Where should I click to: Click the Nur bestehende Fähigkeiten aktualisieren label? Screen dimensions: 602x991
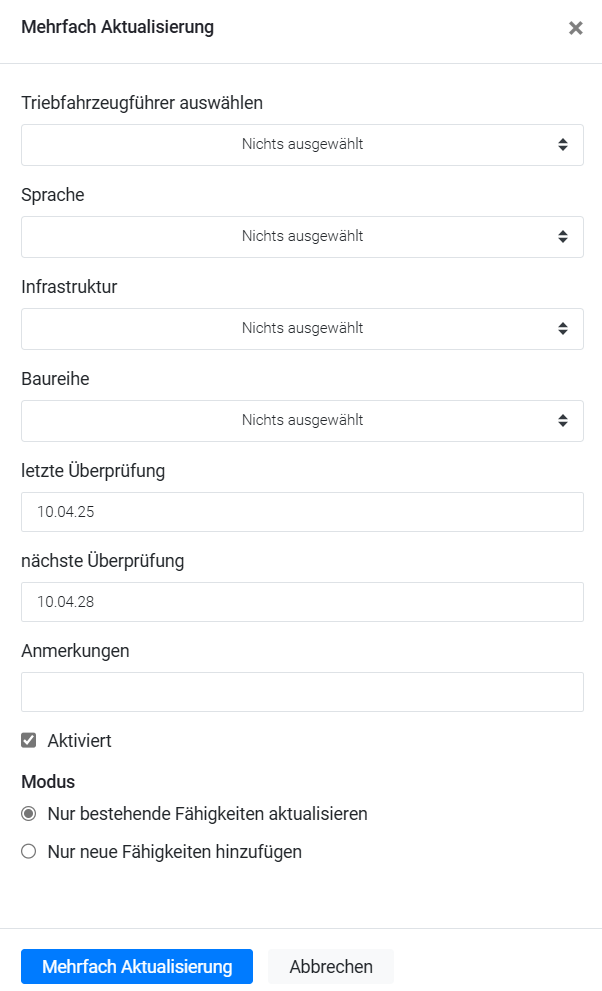208,814
